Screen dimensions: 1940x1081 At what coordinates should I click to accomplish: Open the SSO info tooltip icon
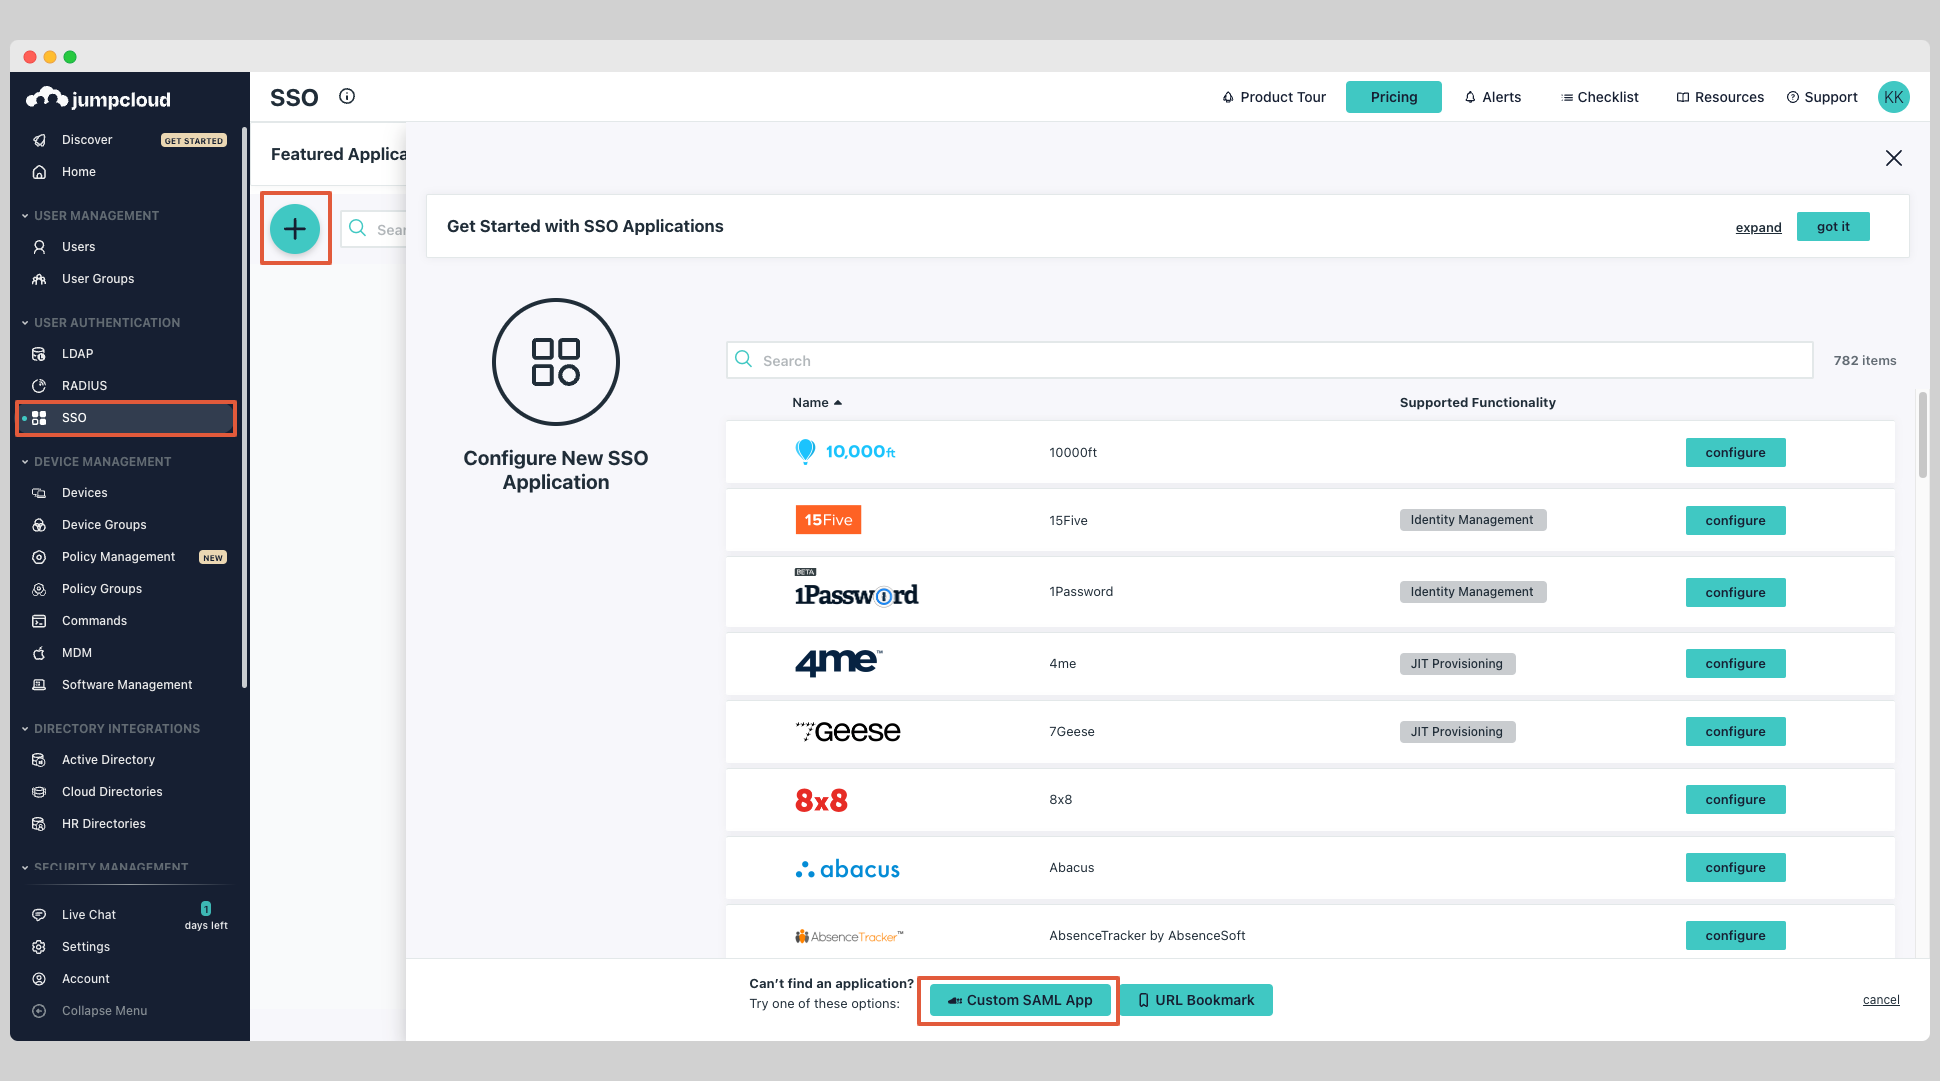[346, 96]
